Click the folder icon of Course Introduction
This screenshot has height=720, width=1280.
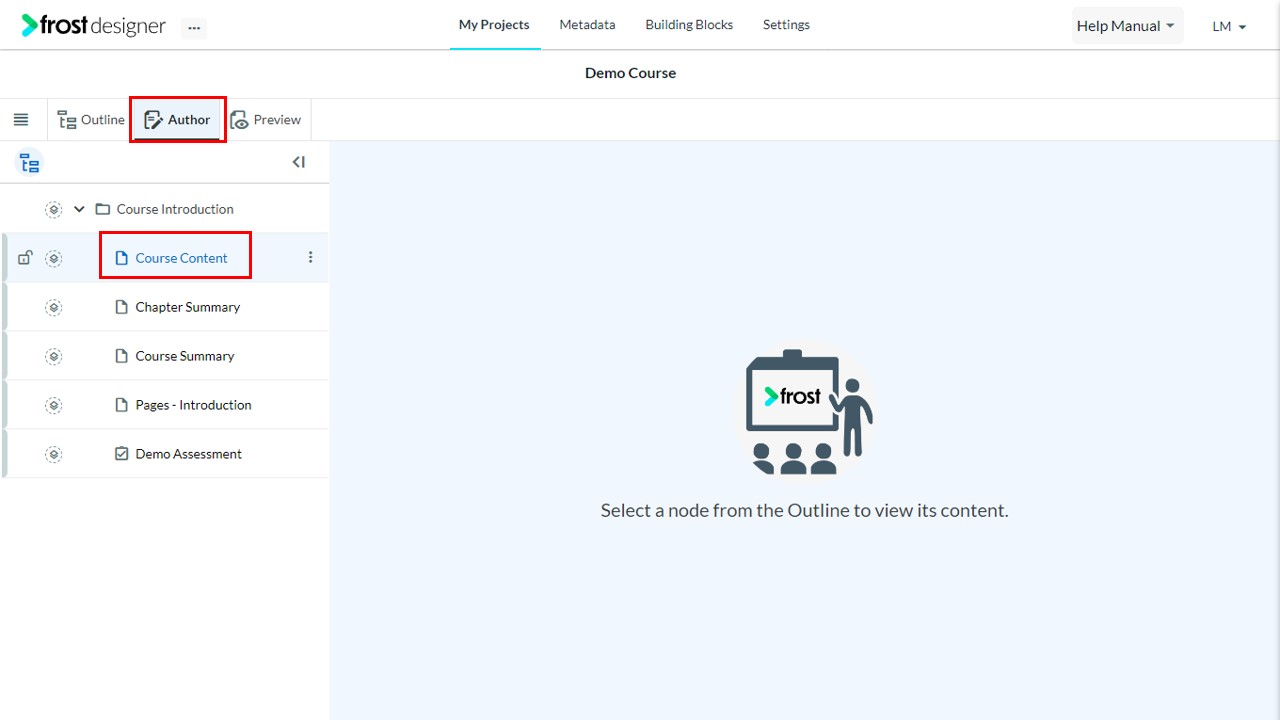tap(102, 210)
